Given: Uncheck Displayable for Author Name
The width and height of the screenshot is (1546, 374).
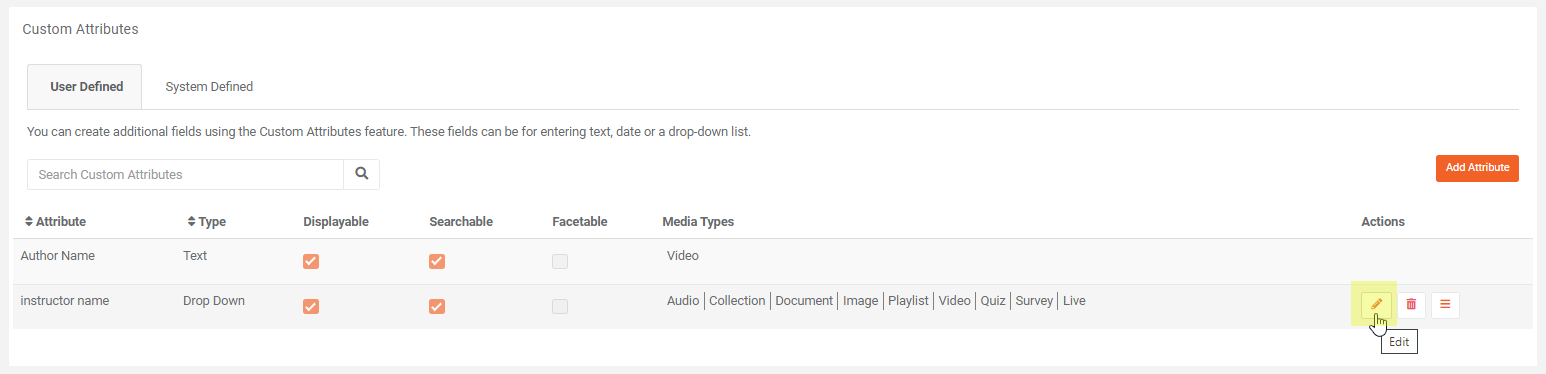Looking at the screenshot, I should [311, 261].
